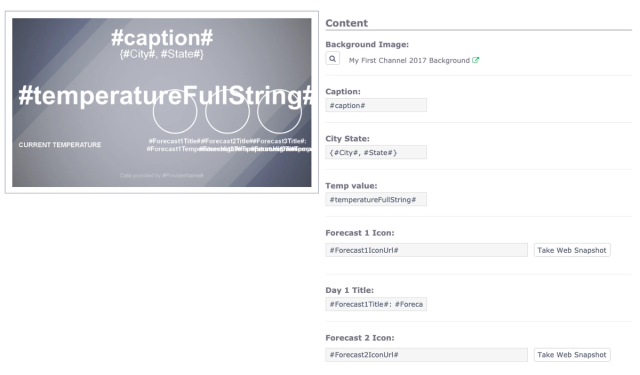Screen dimensions: 640x375
Task: Select the city and state text in preview
Action: [x=162, y=54]
